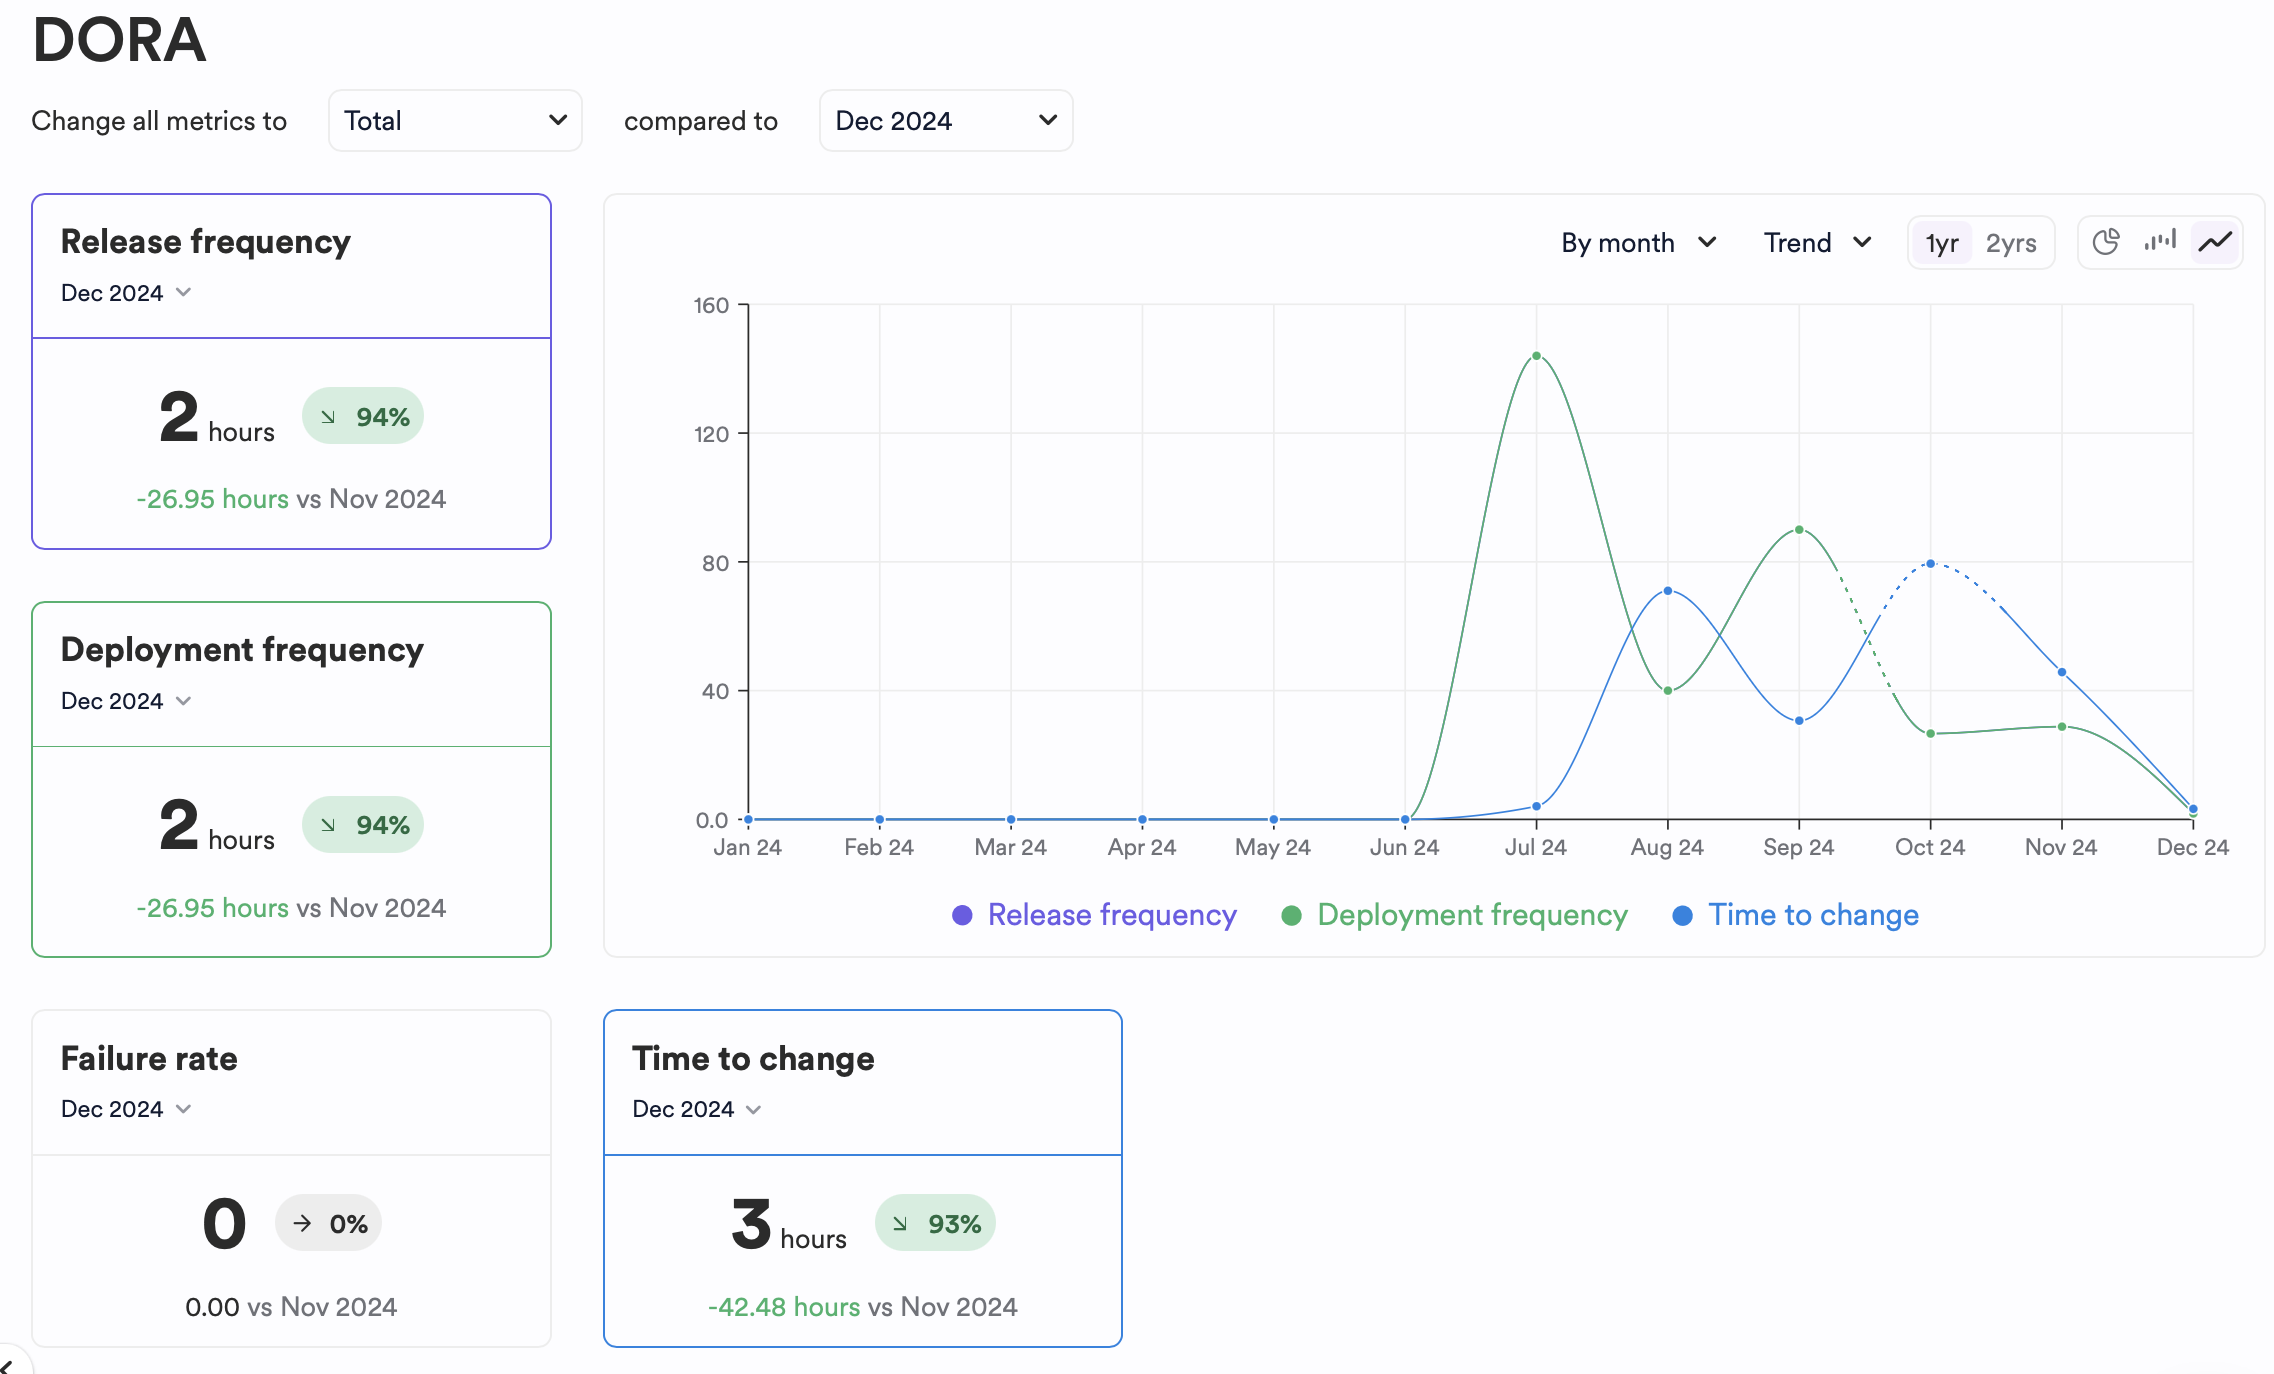The height and width of the screenshot is (1374, 2274).
Task: Click the Aug 24 Time to change data point
Action: pos(1667,591)
